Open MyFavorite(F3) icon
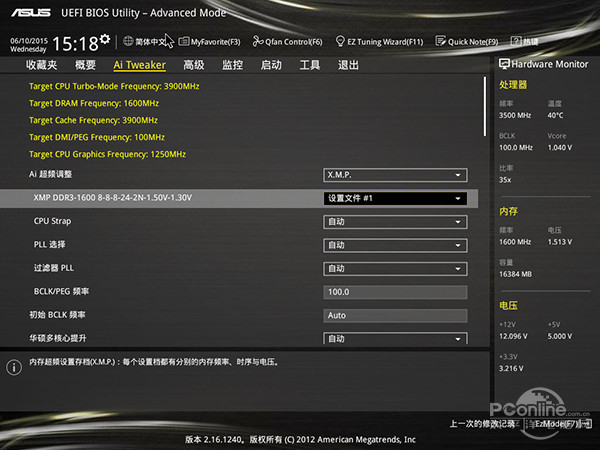Viewport: 600px width, 450px height. [x=184, y=41]
